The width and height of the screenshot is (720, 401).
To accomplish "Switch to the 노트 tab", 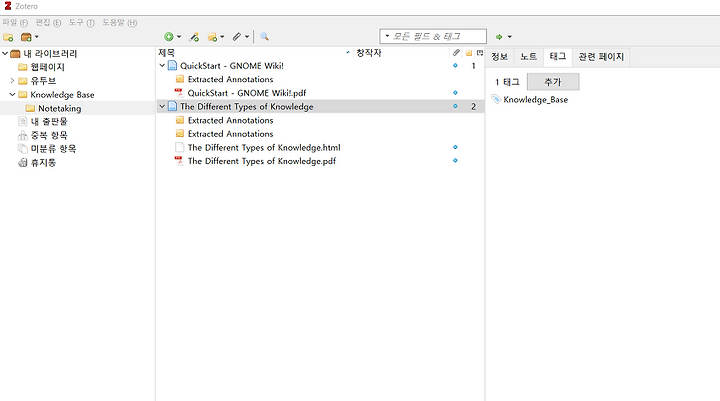I will coord(529,57).
